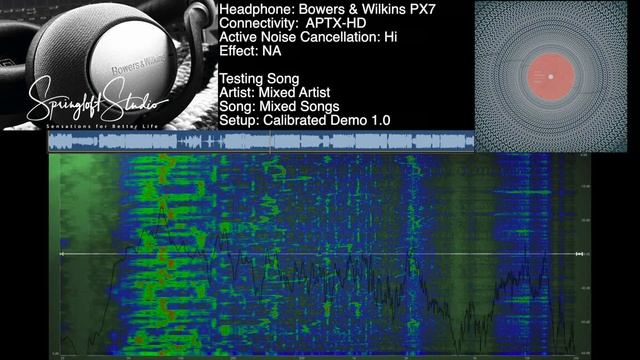This screenshot has height=360, width=640.
Task: Click the left handle of the horizontal reference line
Action: click(62, 254)
